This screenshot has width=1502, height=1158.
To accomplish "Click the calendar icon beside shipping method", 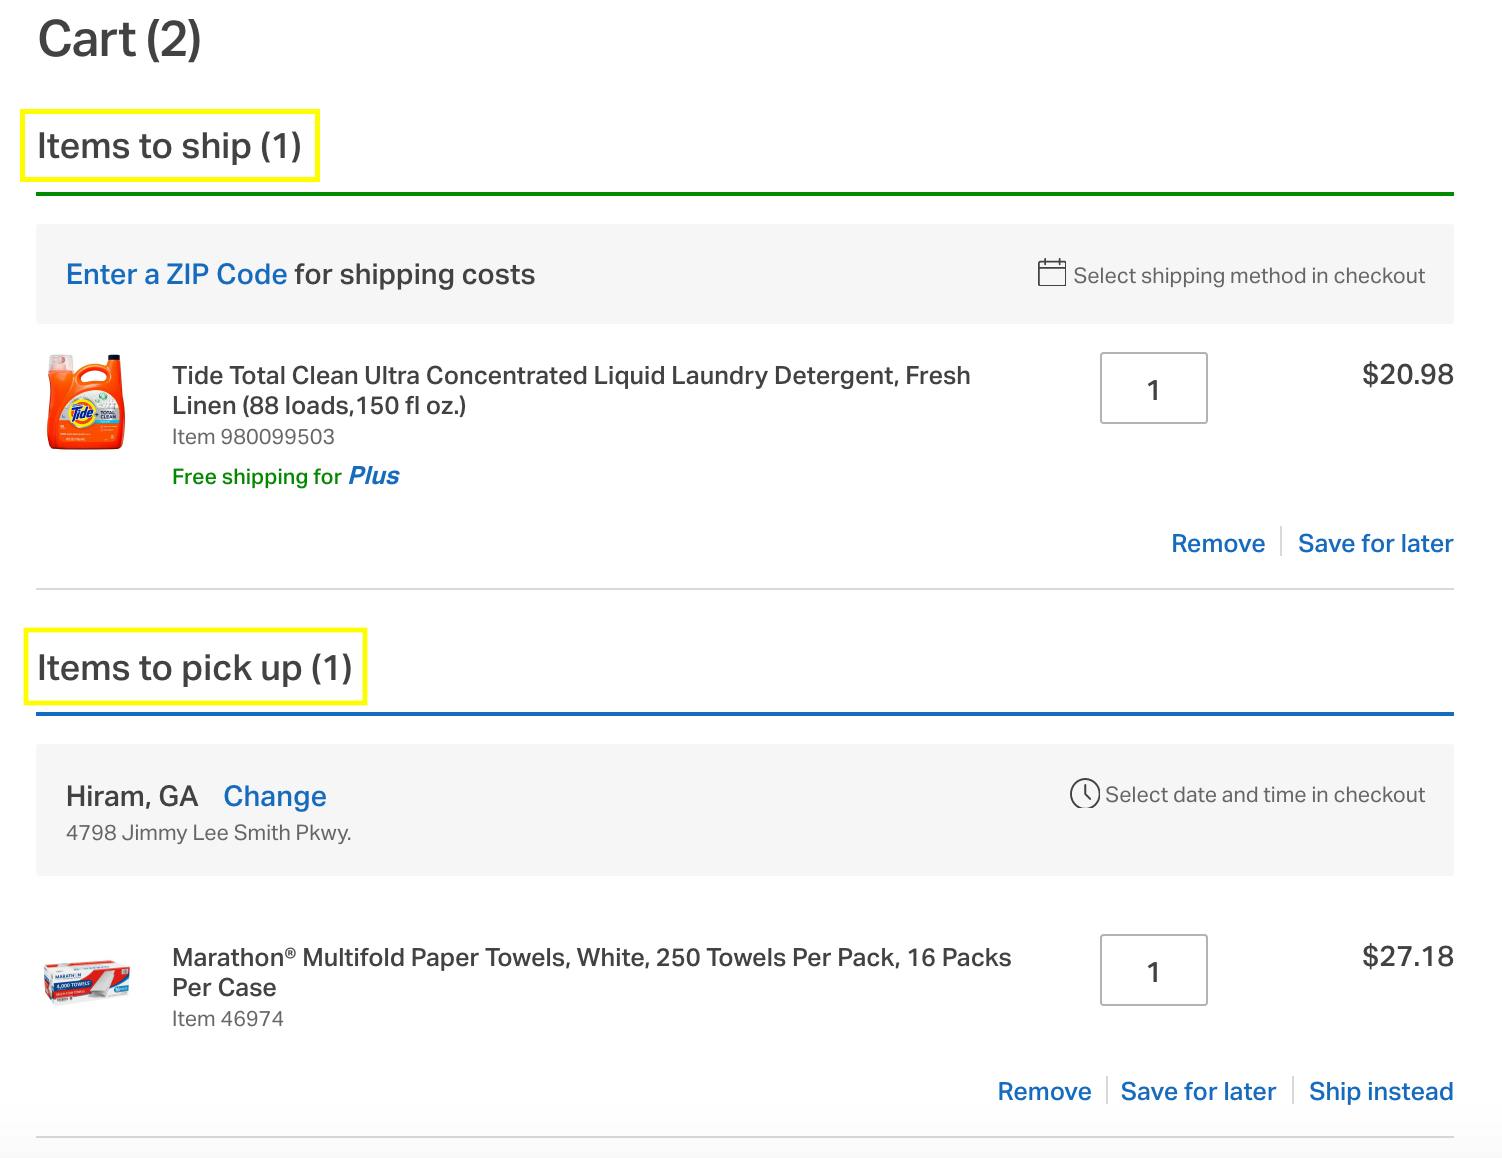I will tap(1051, 273).
